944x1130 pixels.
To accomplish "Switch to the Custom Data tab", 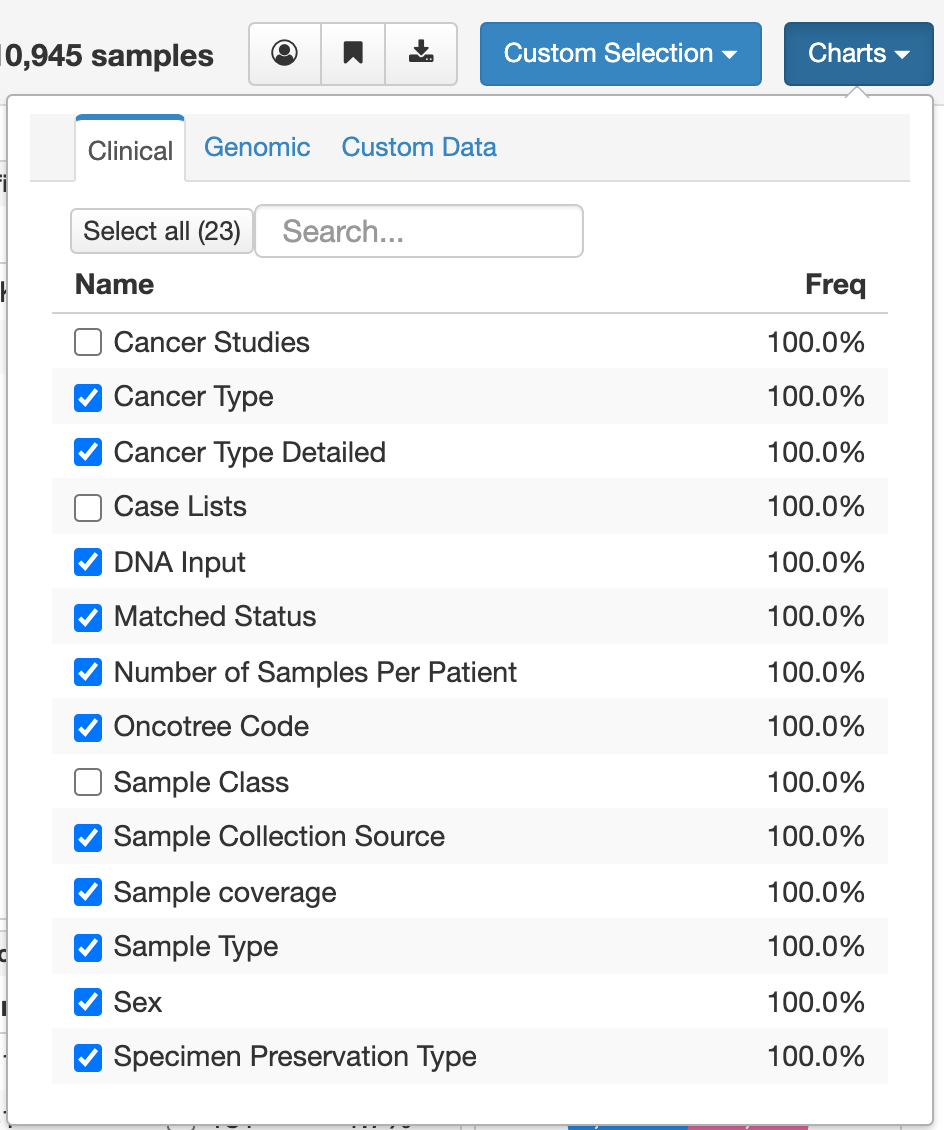I will pyautogui.click(x=419, y=147).
